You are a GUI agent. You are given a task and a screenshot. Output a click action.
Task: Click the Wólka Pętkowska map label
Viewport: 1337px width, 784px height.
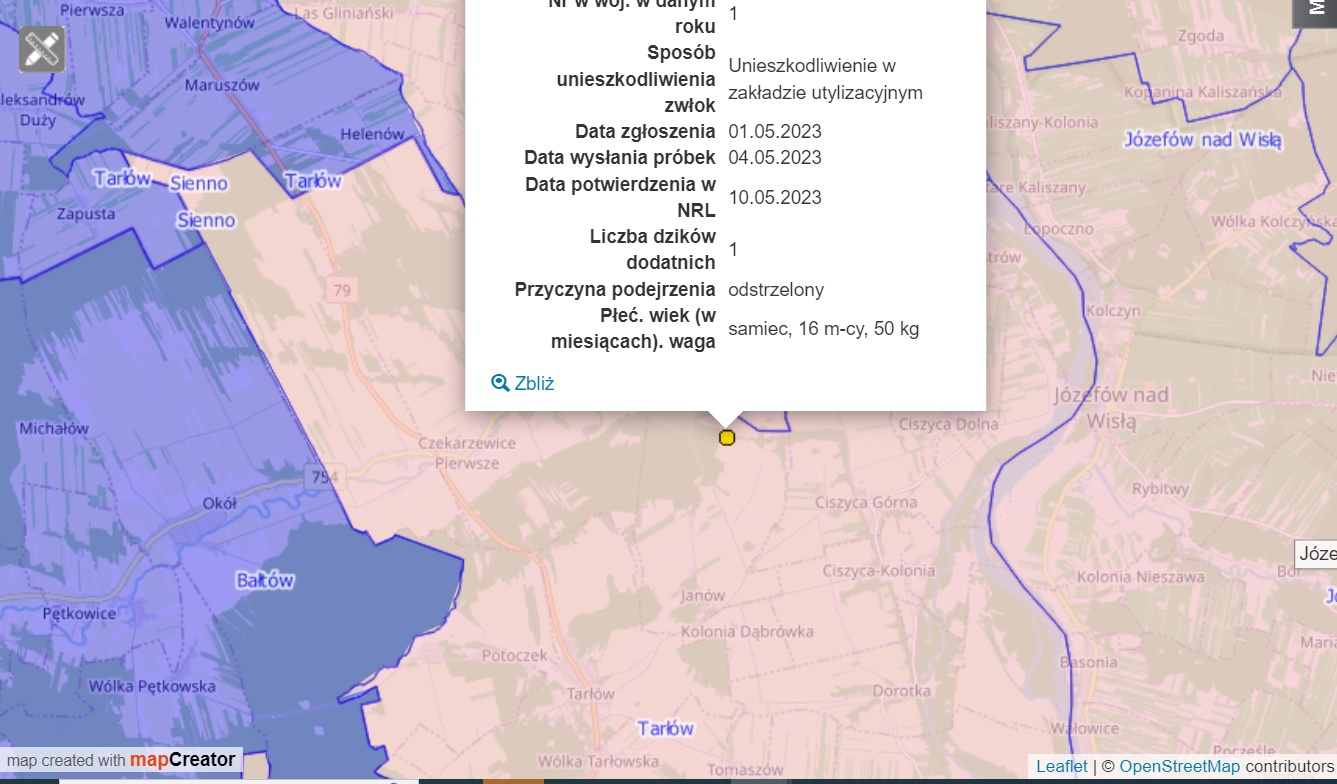pyautogui.click(x=152, y=686)
